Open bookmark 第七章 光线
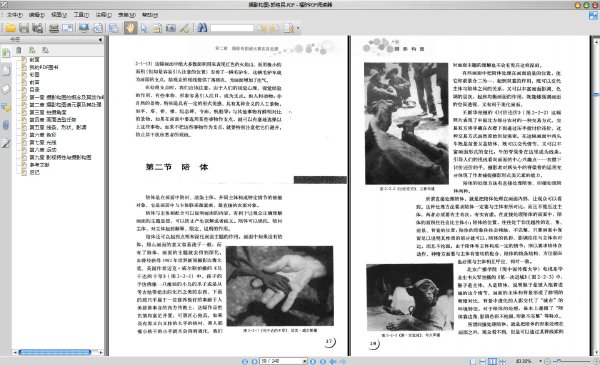Viewport: 600px width, 366px height. pyautogui.click(x=43, y=142)
